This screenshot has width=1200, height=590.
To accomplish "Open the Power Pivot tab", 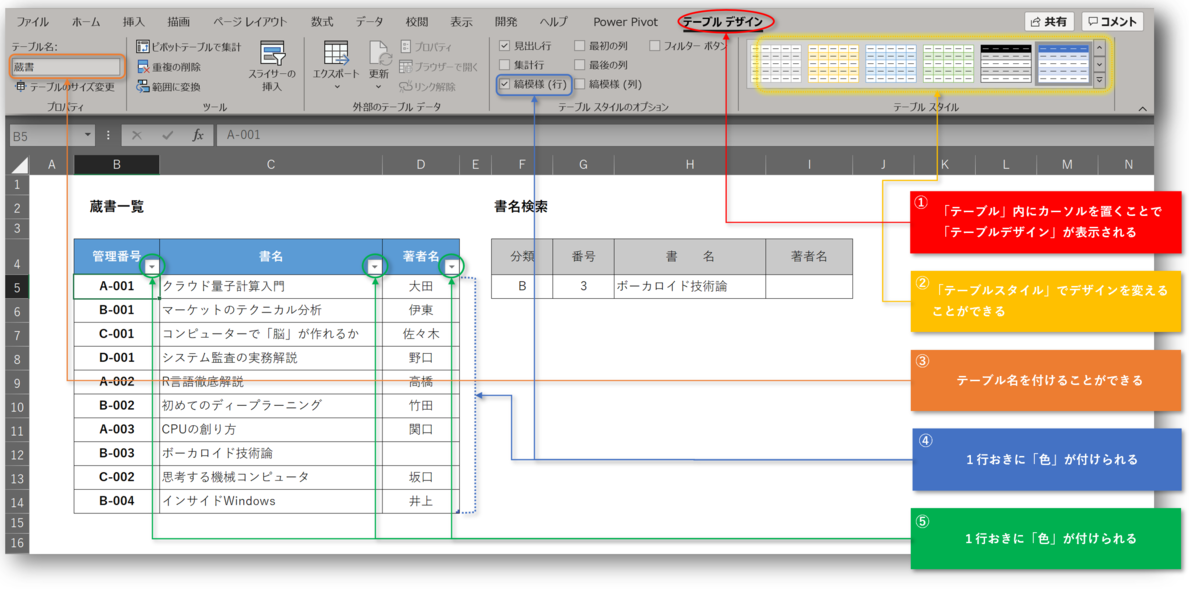I will click(625, 21).
